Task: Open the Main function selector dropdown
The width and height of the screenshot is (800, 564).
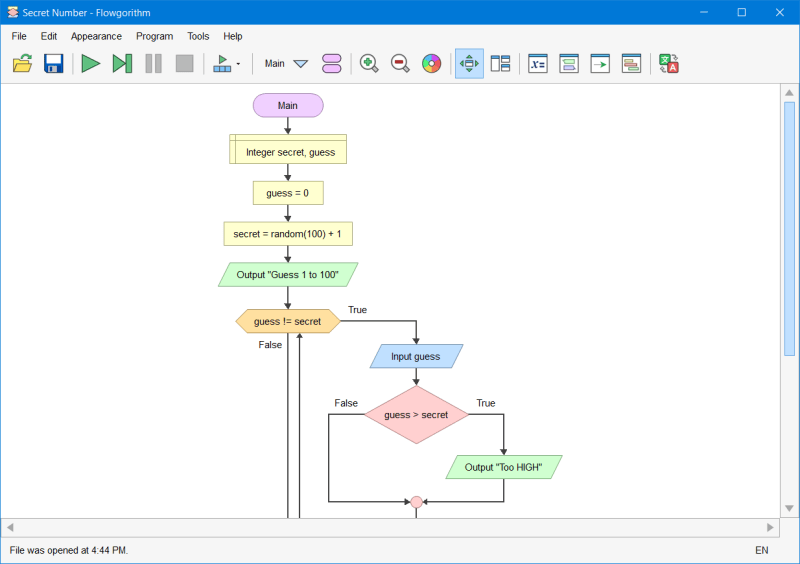Action: [301, 64]
